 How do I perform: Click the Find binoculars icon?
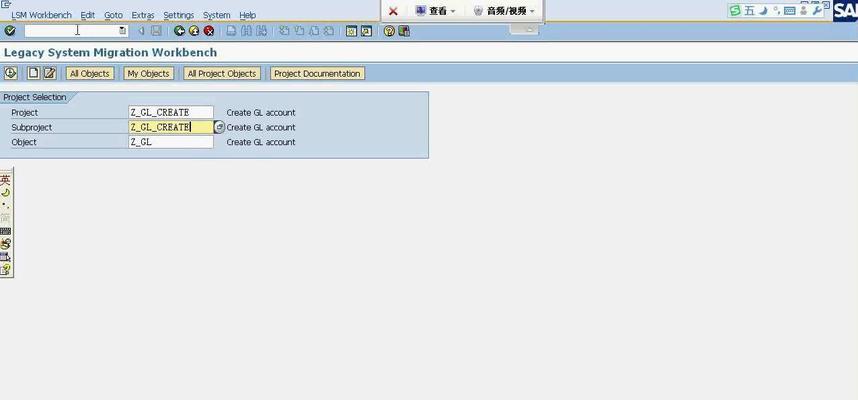tap(246, 31)
